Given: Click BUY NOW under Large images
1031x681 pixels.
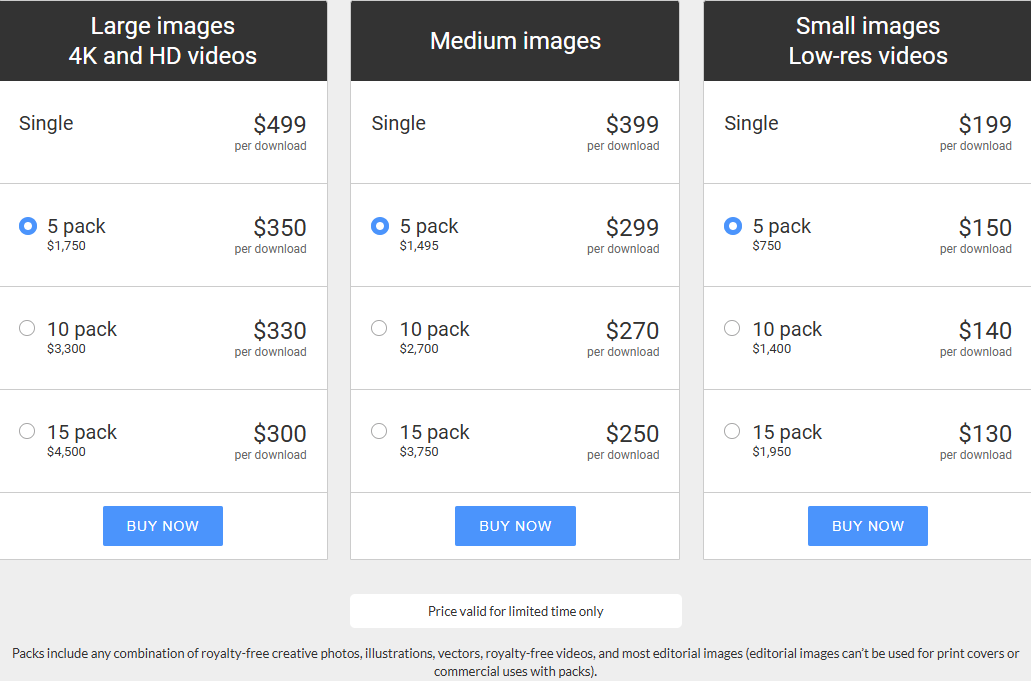Looking at the screenshot, I should [162, 525].
